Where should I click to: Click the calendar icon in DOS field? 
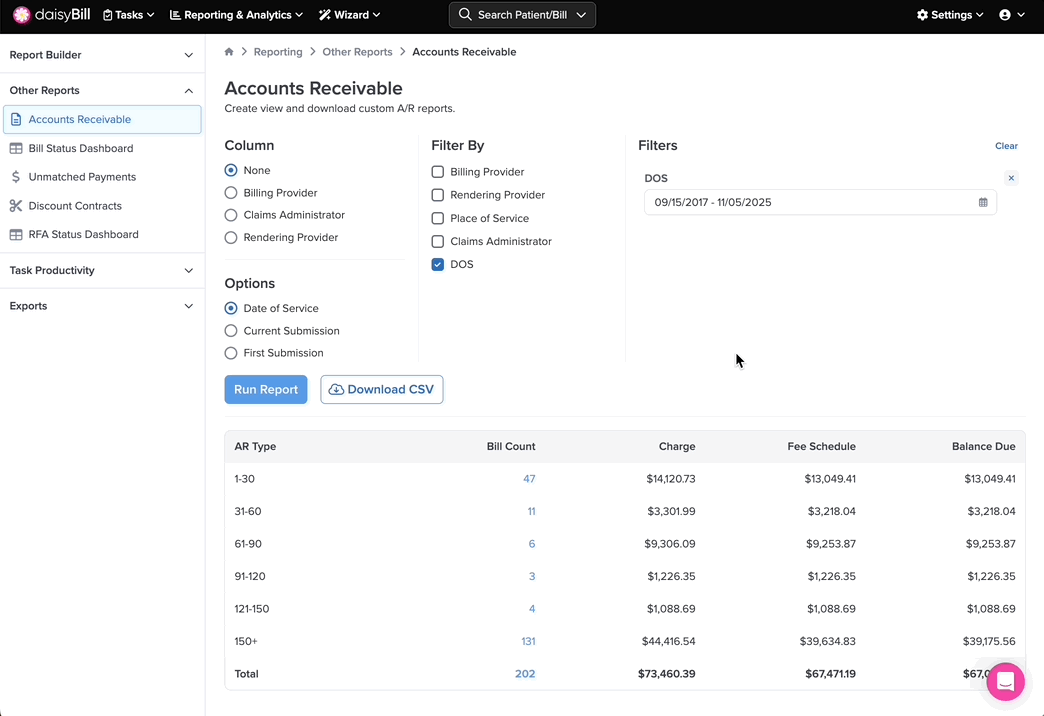(x=983, y=202)
